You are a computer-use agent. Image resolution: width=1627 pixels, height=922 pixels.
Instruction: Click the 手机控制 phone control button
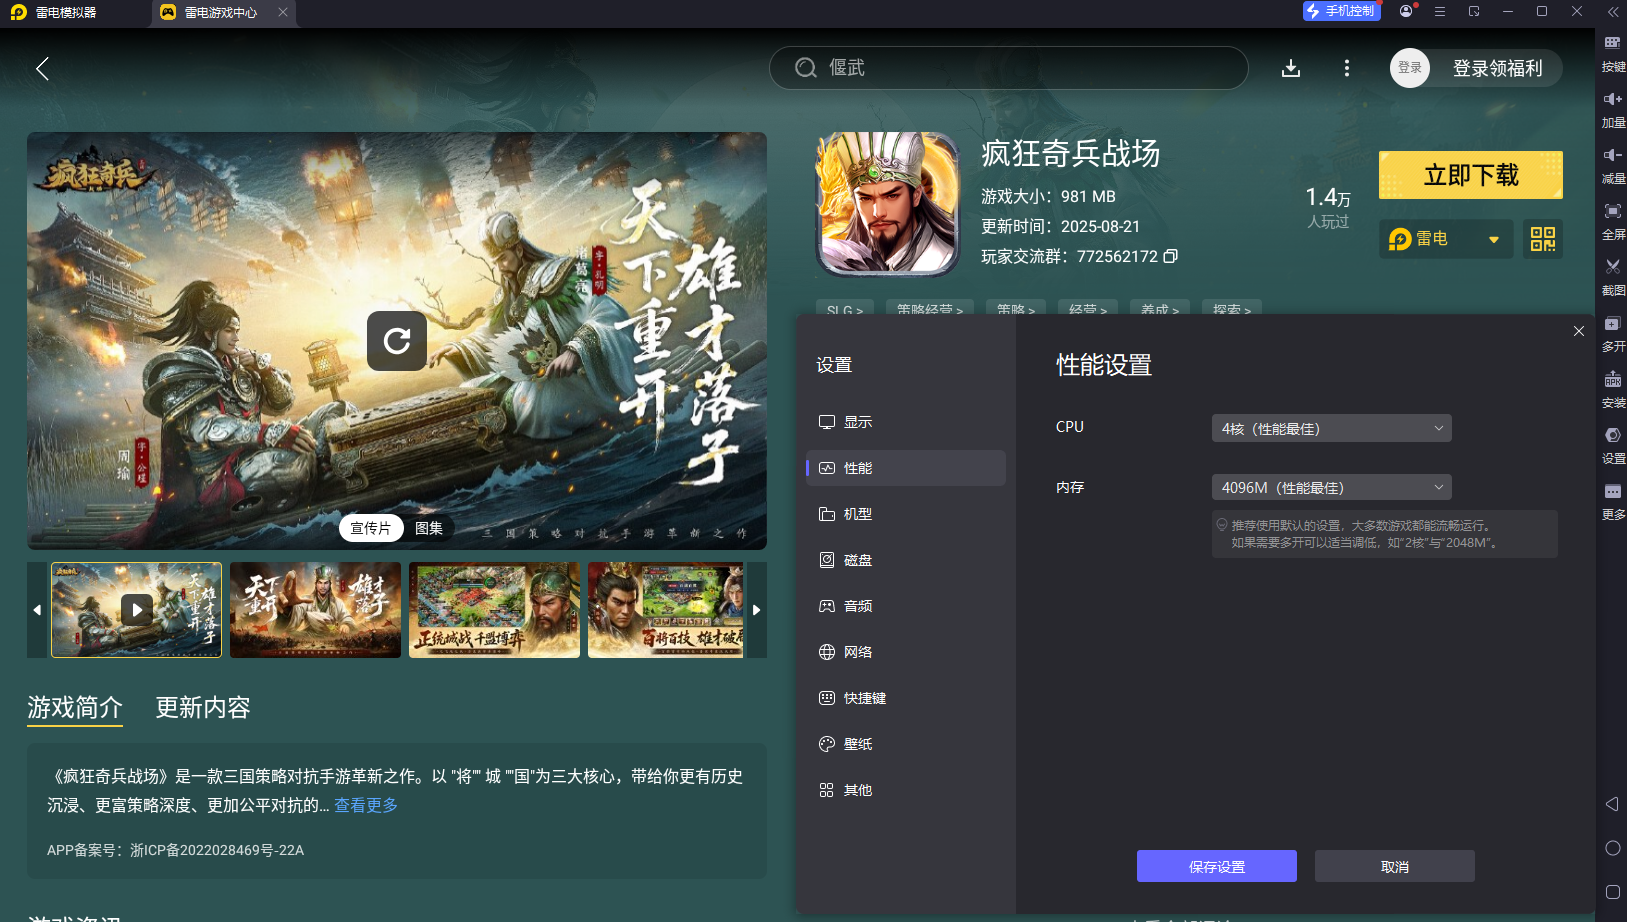pyautogui.click(x=1341, y=11)
